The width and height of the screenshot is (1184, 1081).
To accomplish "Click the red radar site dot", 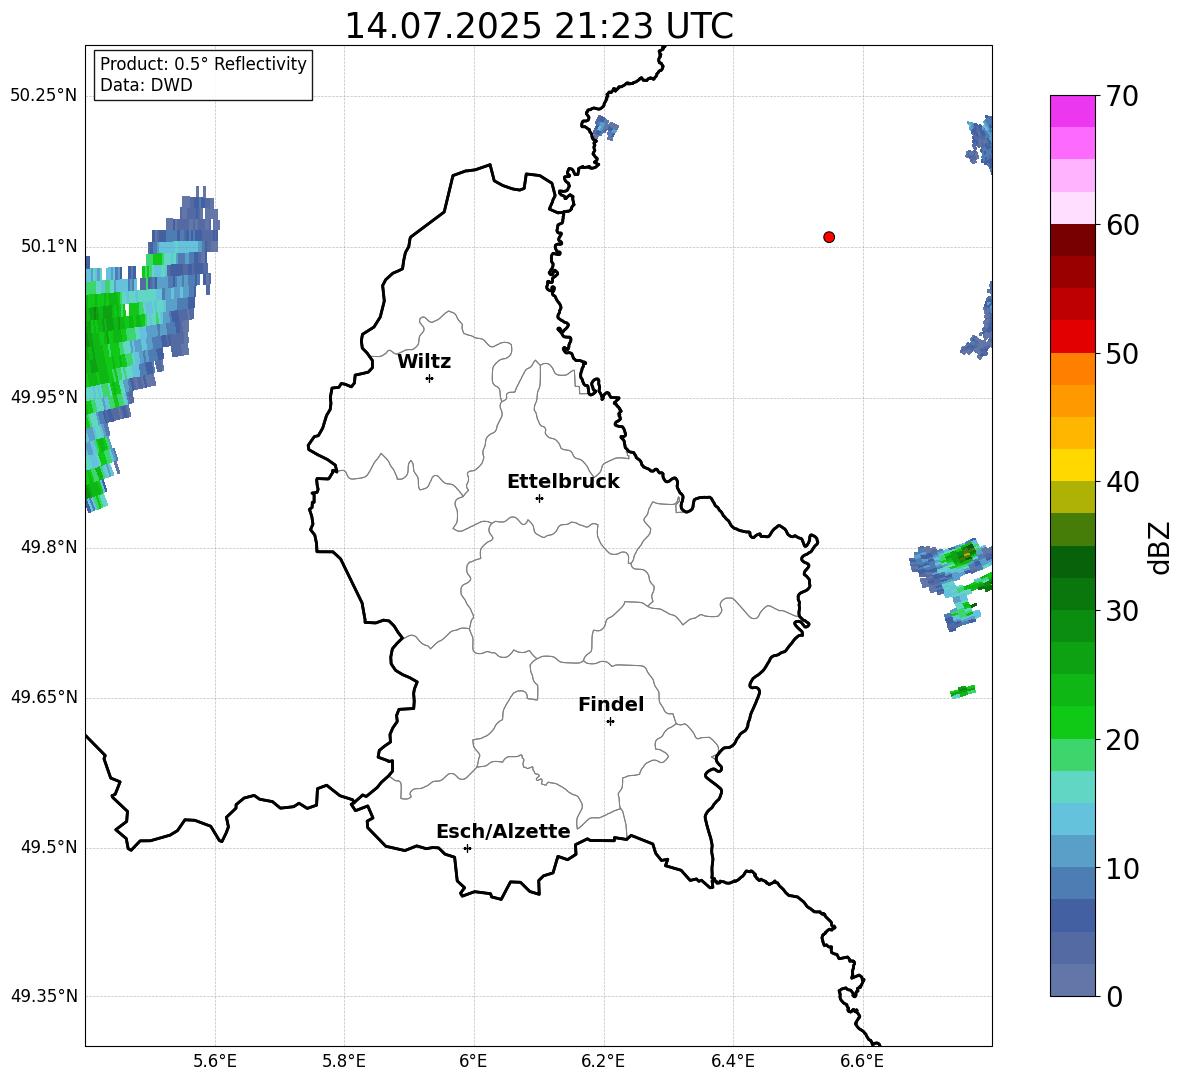I will [x=829, y=237].
